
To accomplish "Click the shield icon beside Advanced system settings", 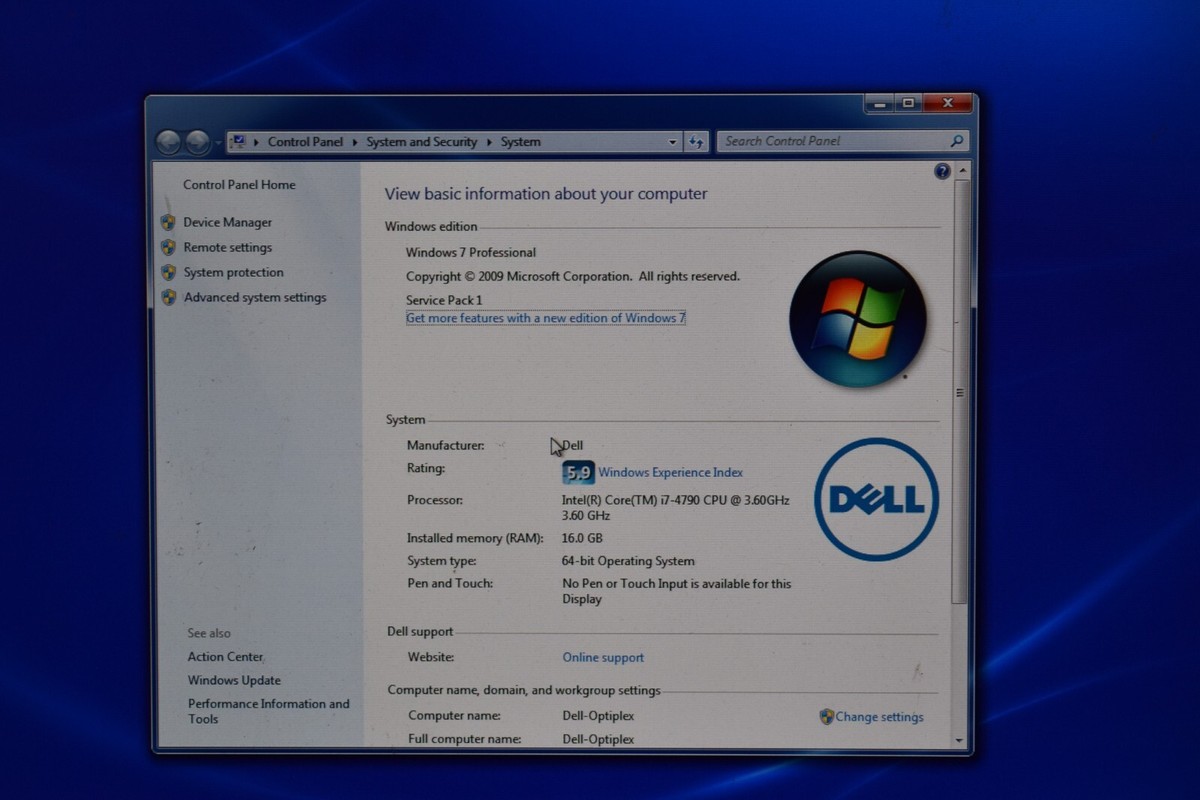I will (168, 297).
